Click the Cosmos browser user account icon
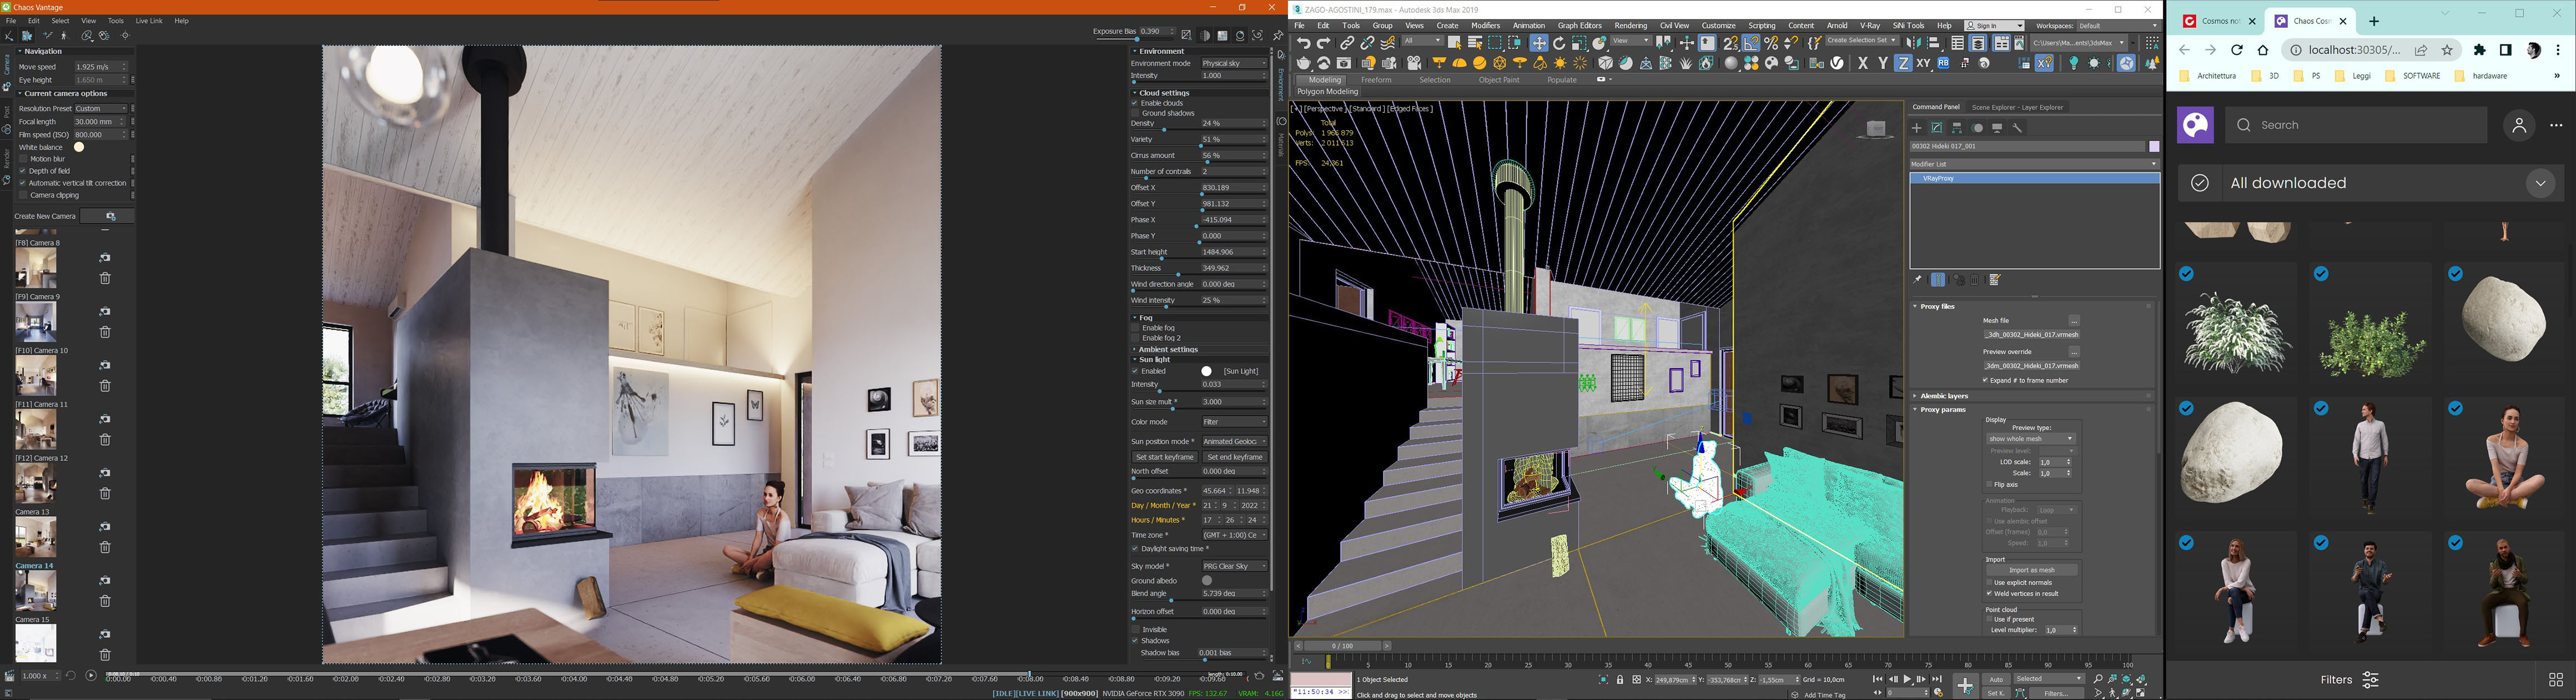The width and height of the screenshot is (2576, 700). 2519,125
